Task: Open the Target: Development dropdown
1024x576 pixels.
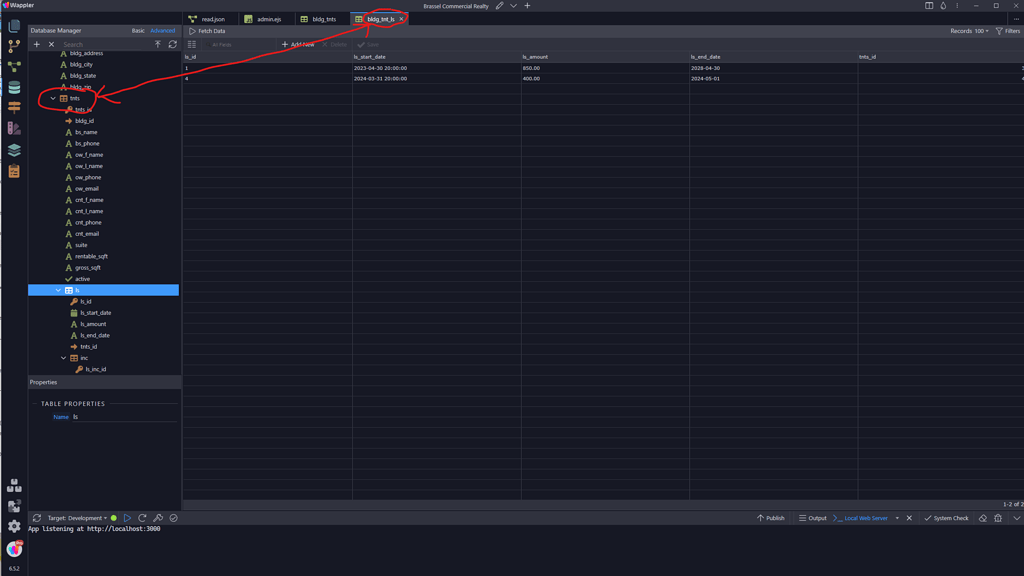Action: [76, 518]
